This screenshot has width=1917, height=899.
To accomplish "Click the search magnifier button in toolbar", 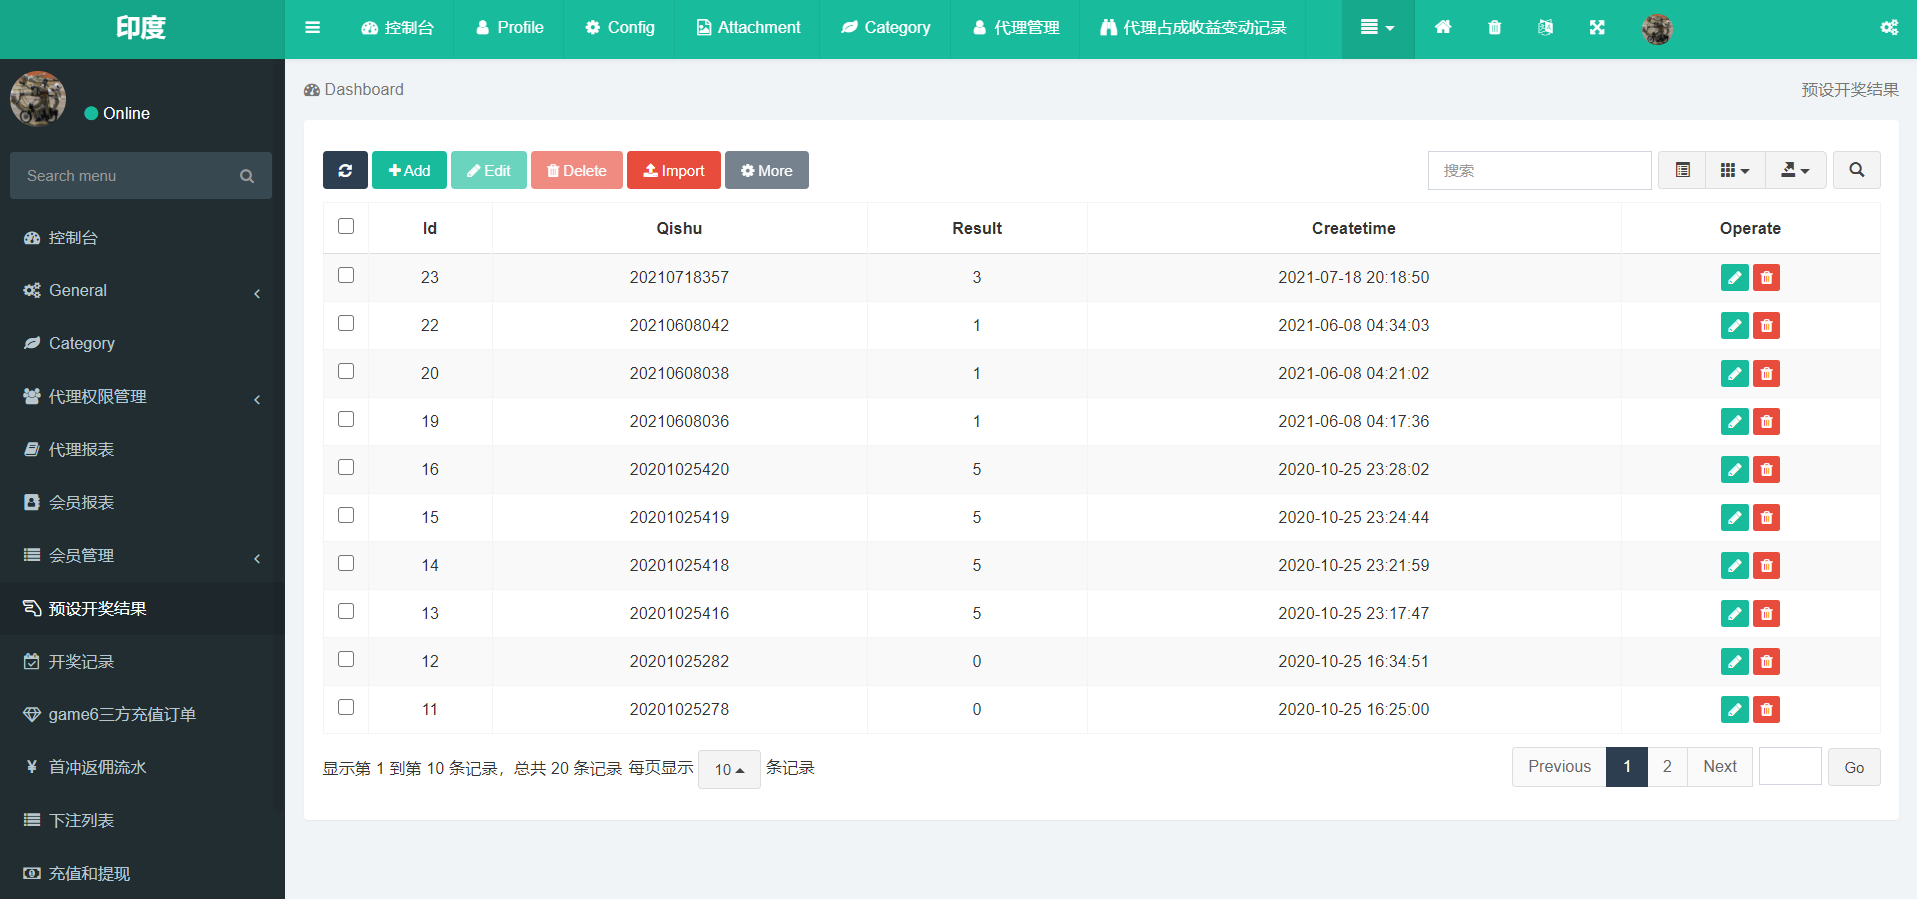I will click(1856, 170).
